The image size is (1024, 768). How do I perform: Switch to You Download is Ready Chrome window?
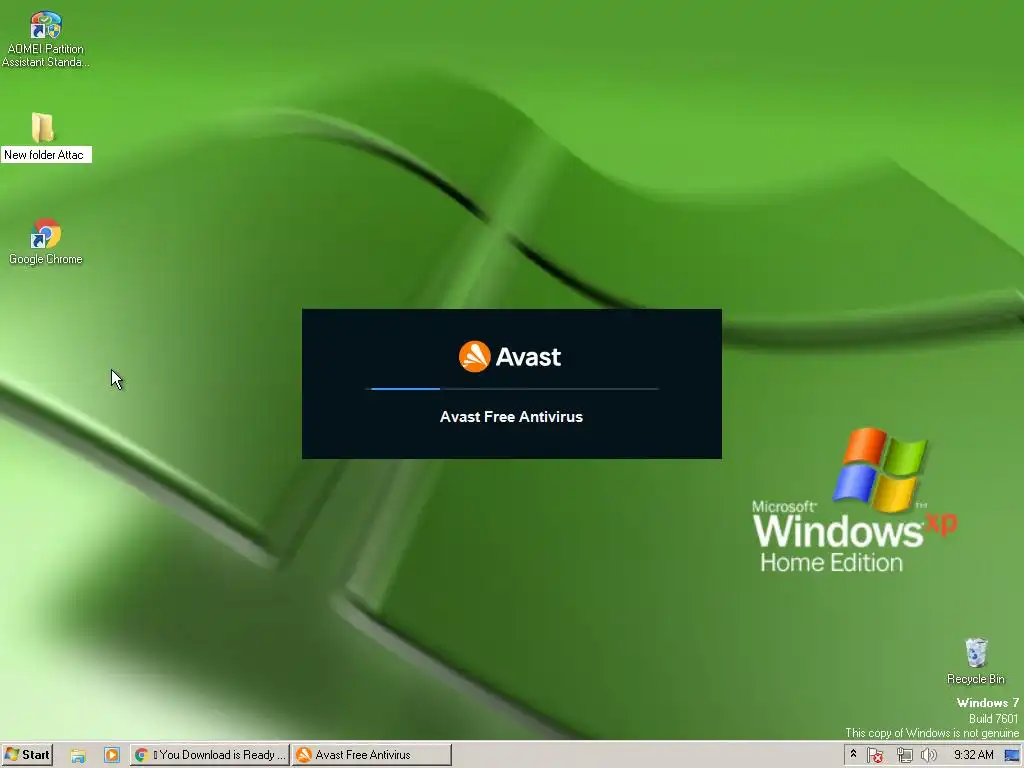coord(210,755)
